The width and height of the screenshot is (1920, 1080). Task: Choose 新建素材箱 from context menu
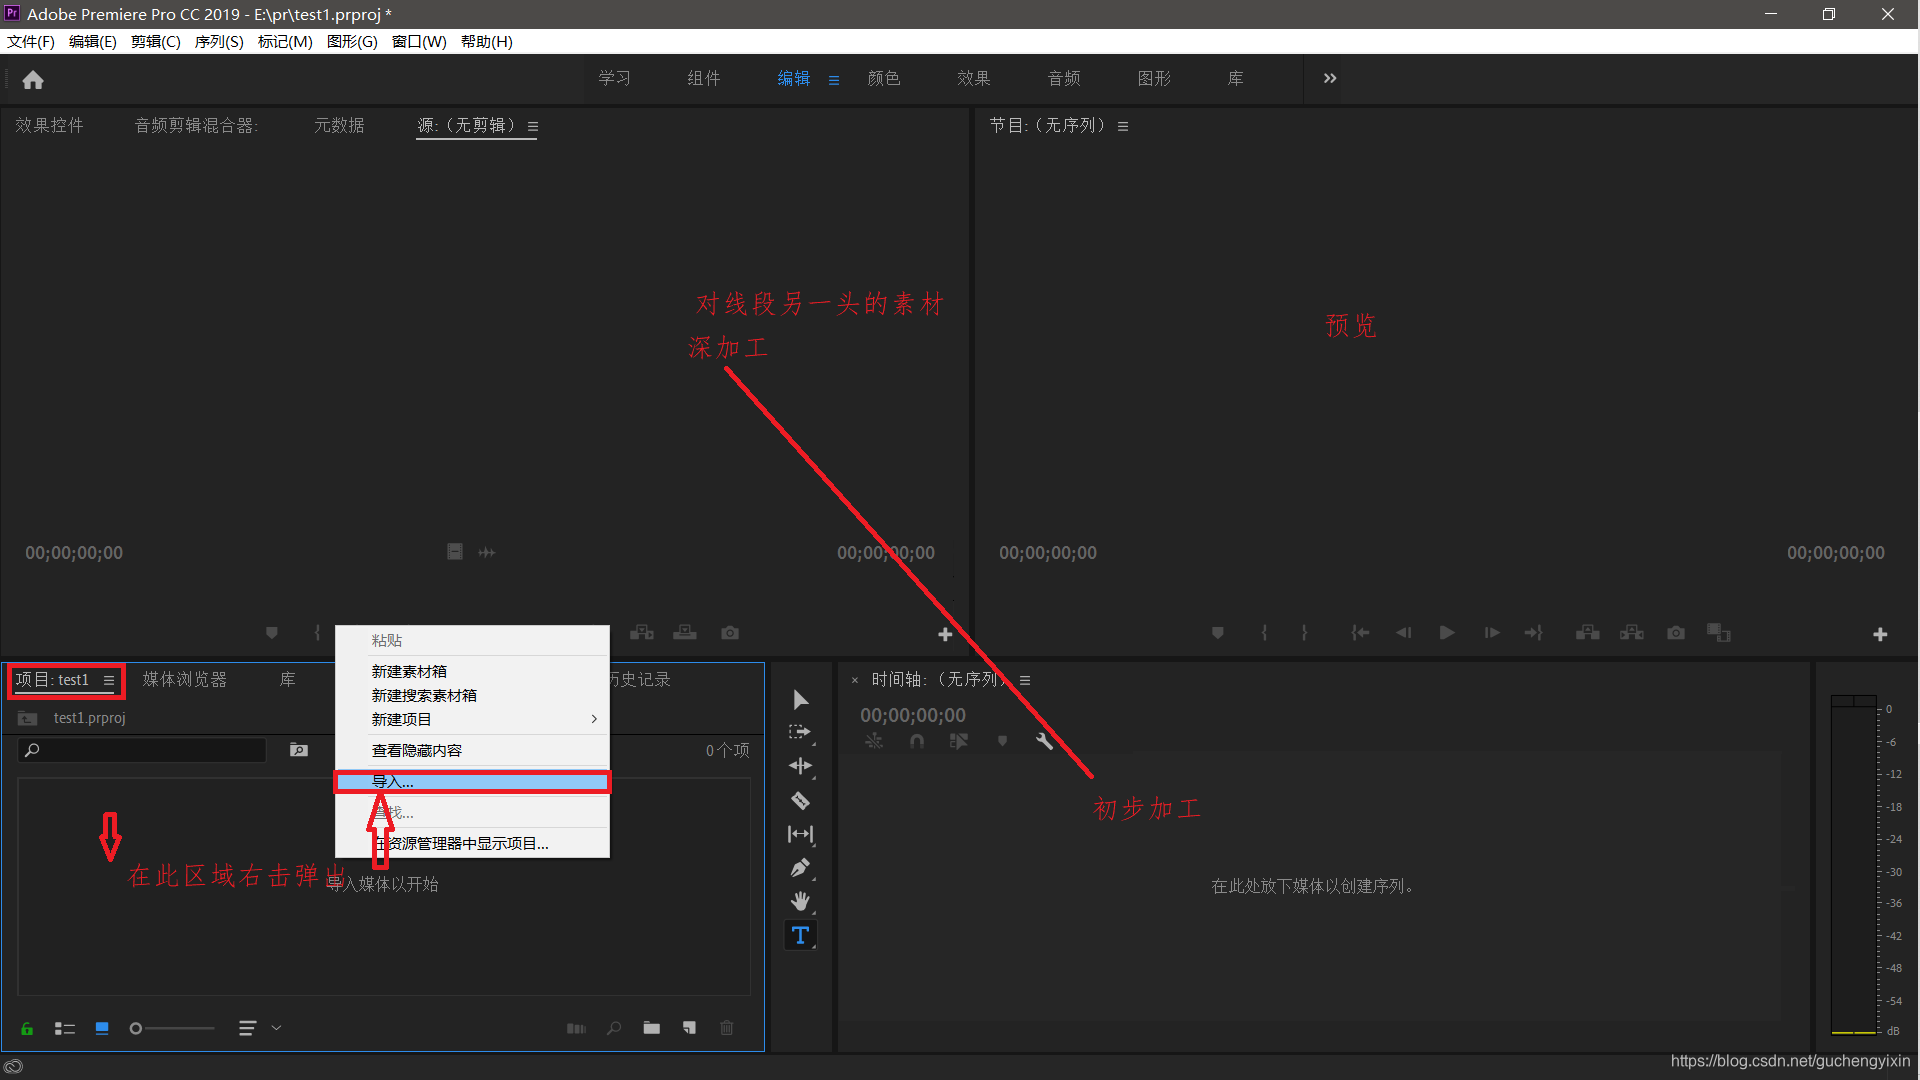pos(472,671)
